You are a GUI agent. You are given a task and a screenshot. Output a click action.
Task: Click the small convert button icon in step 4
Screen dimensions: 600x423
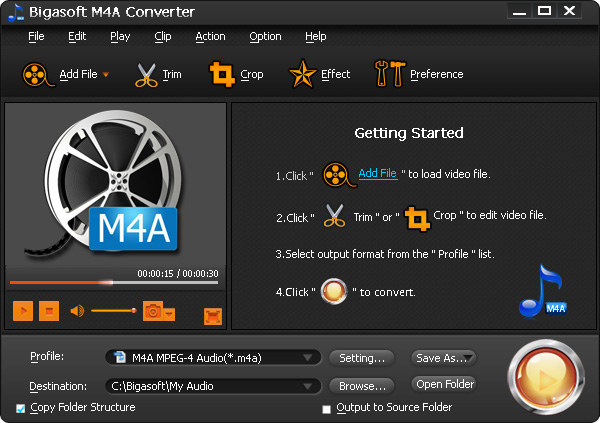[x=334, y=291]
